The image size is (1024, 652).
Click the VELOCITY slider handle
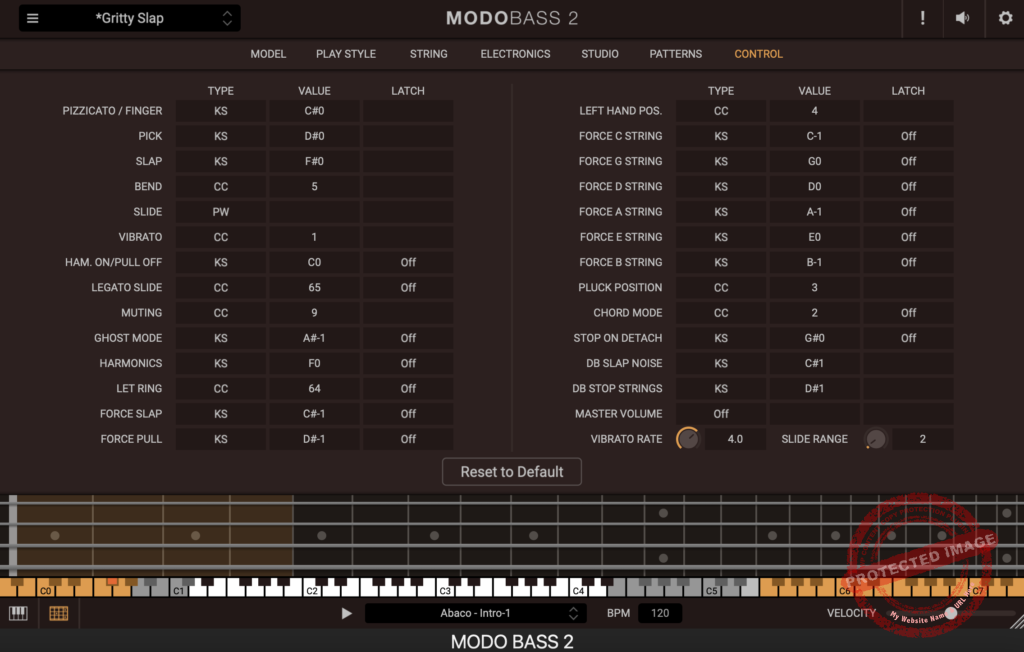coord(952,613)
